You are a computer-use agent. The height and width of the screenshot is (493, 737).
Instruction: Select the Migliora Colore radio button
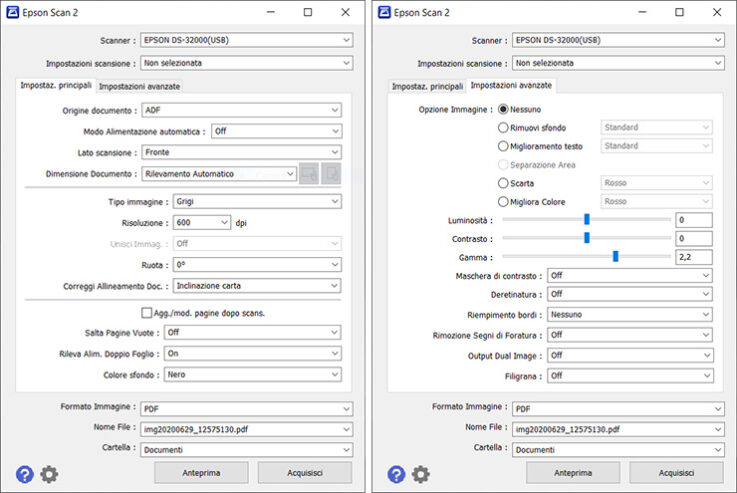[x=503, y=201]
